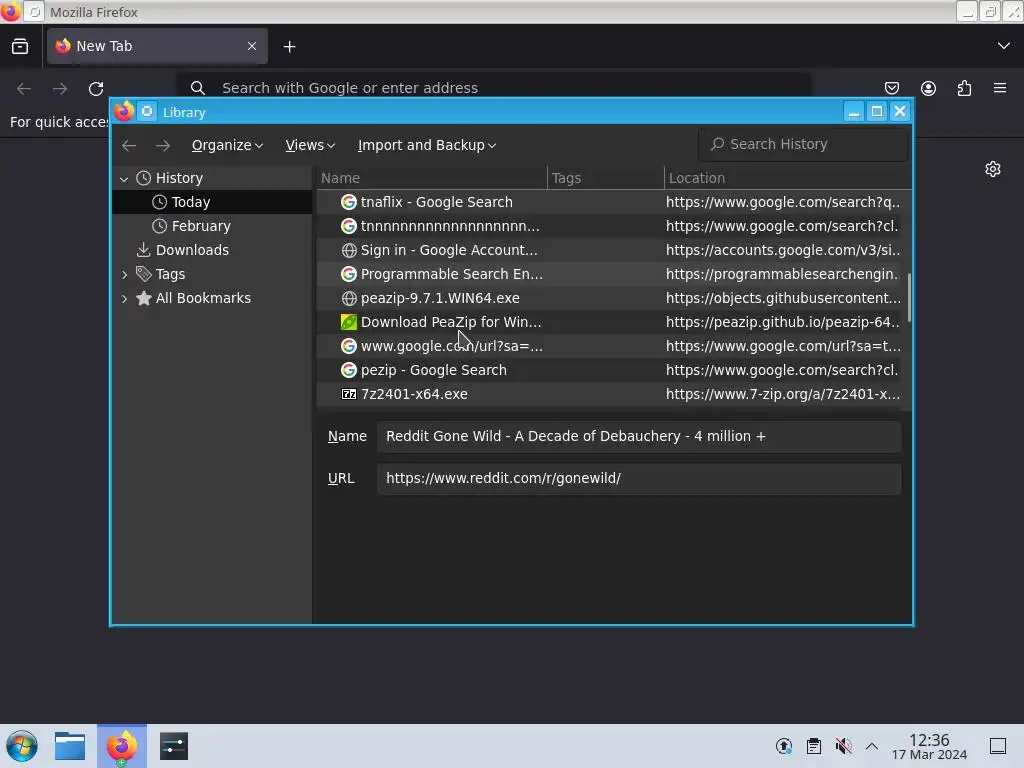Open Save to Pocket icon
The width and height of the screenshot is (1024, 768).
[891, 88]
